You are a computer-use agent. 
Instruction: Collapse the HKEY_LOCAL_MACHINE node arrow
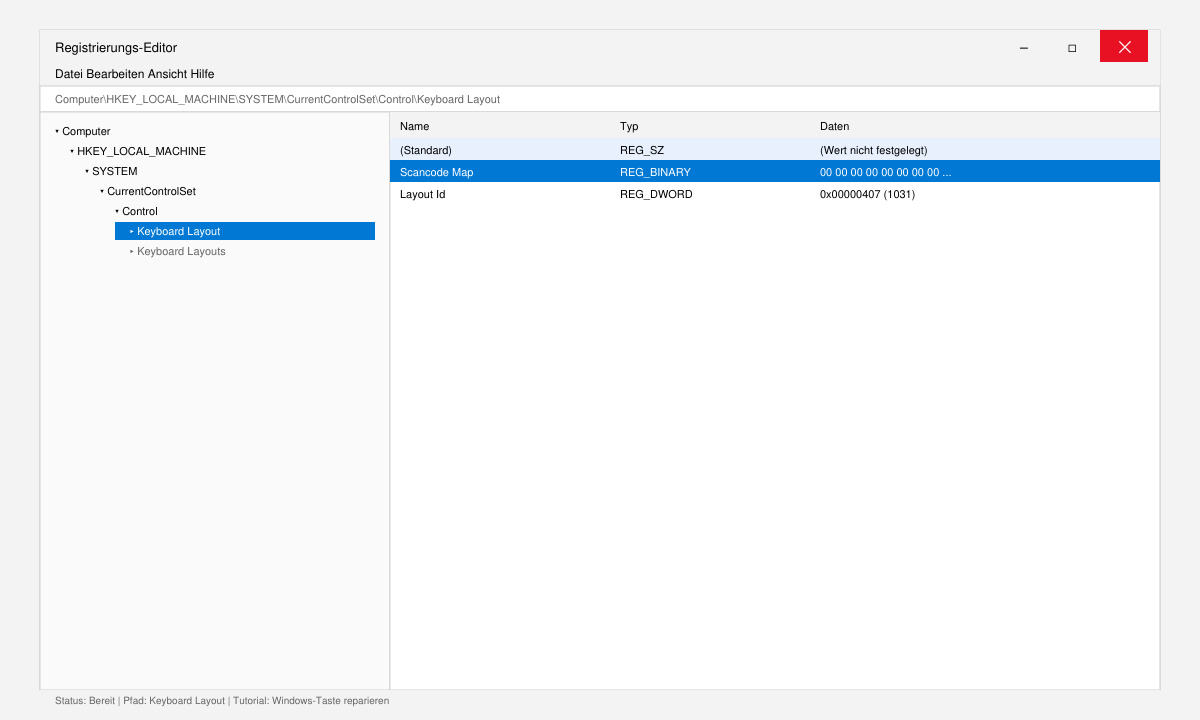pos(72,151)
